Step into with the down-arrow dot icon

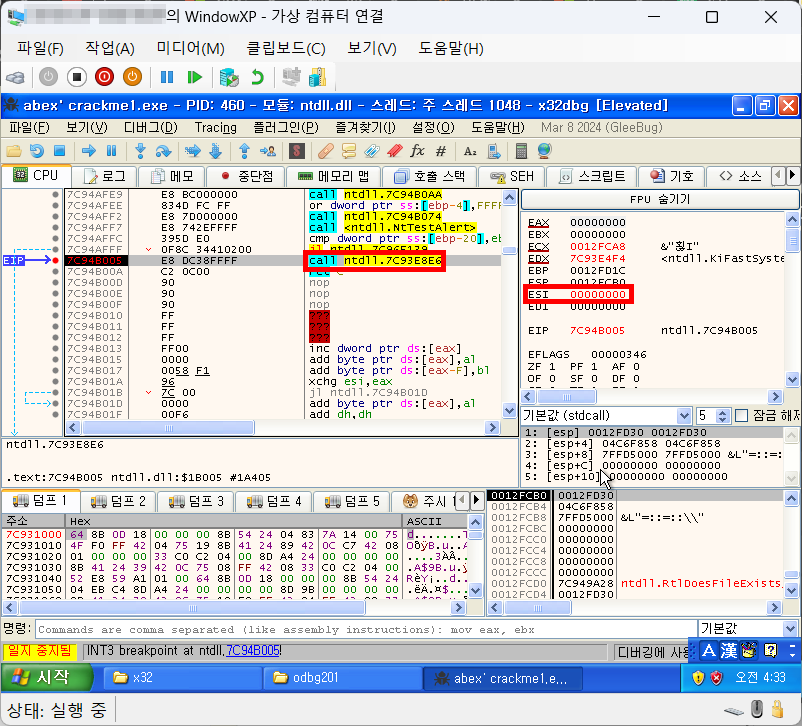pyautogui.click(x=140, y=151)
